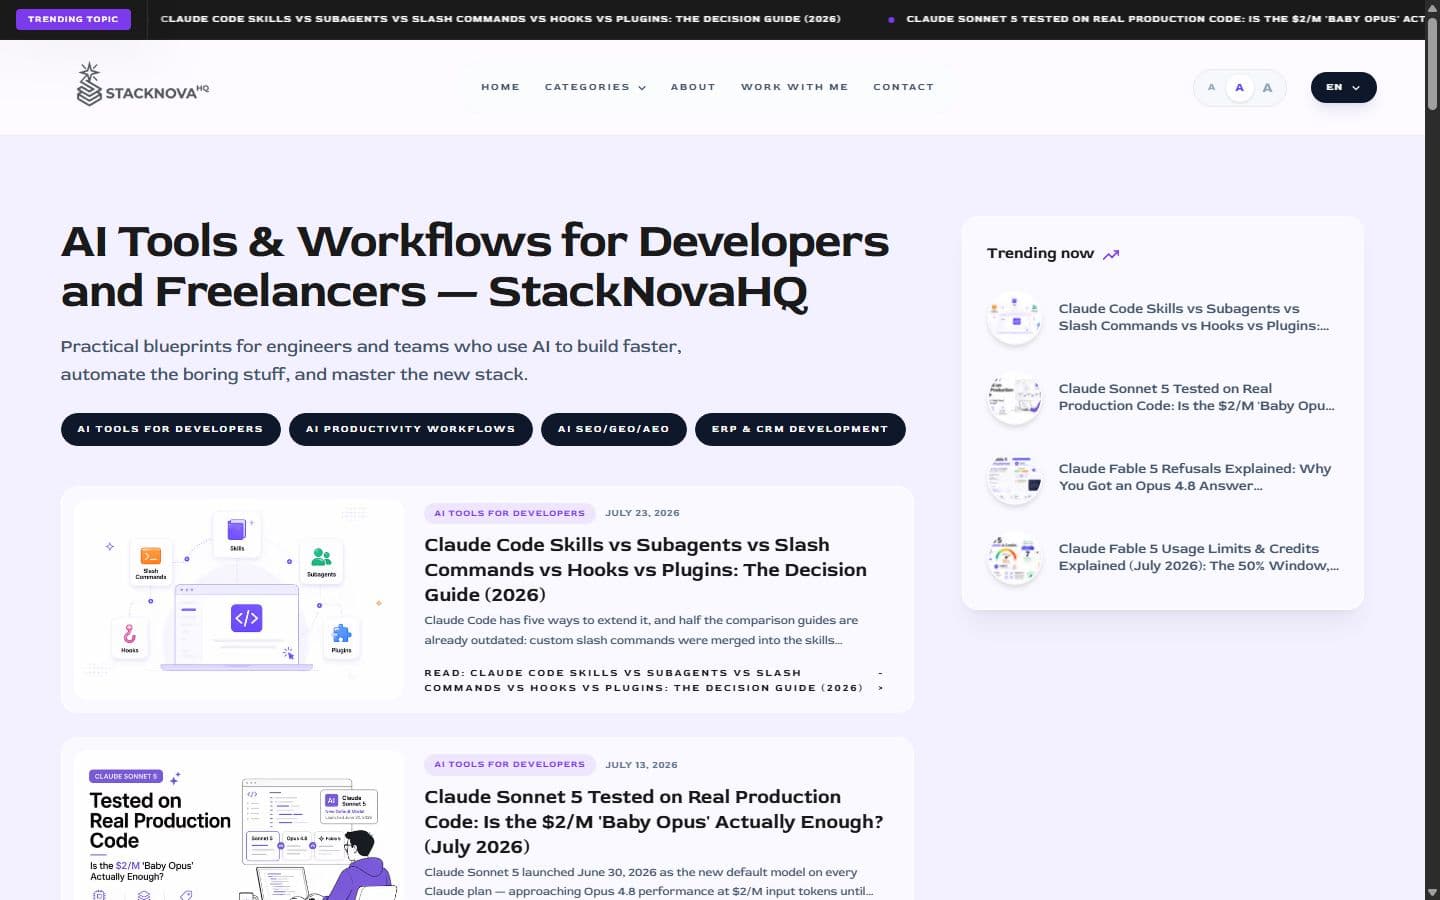Image resolution: width=1440 pixels, height=900 pixels.
Task: Open thumbnail for Fable 5 Usage Limits item
Action: (x=1014, y=558)
